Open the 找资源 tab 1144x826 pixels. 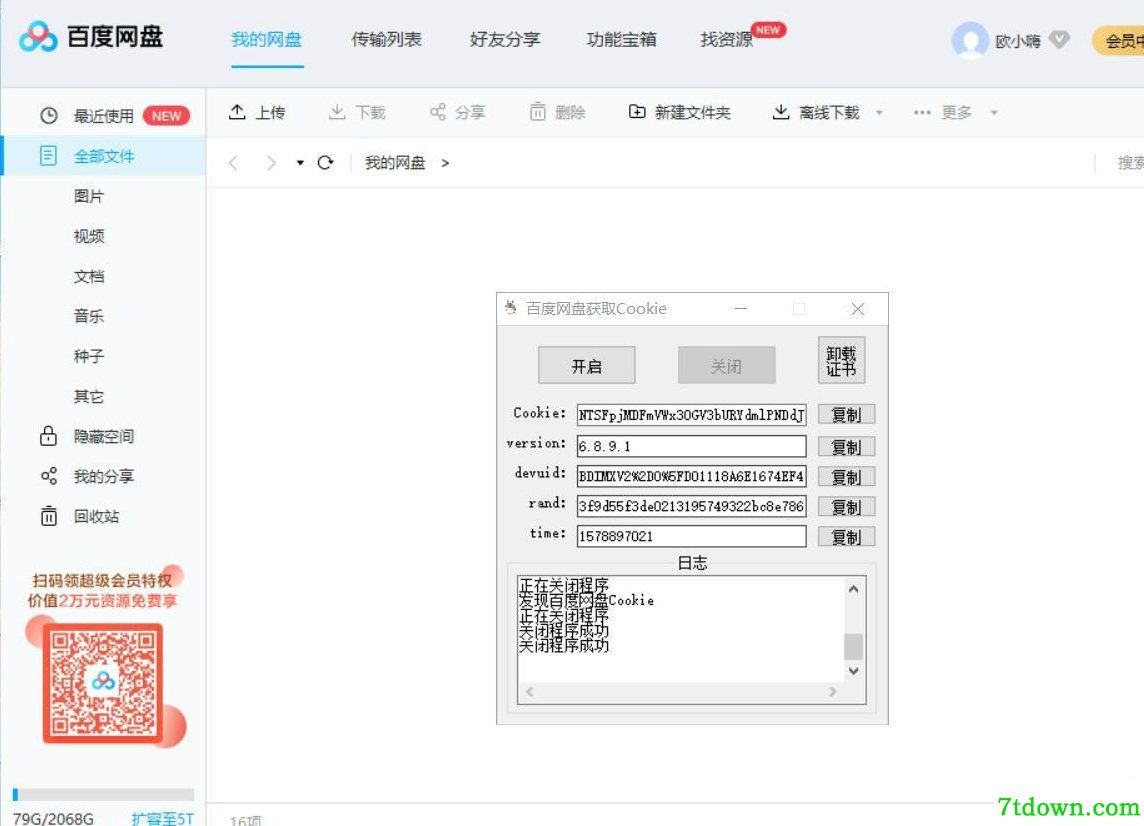point(727,39)
